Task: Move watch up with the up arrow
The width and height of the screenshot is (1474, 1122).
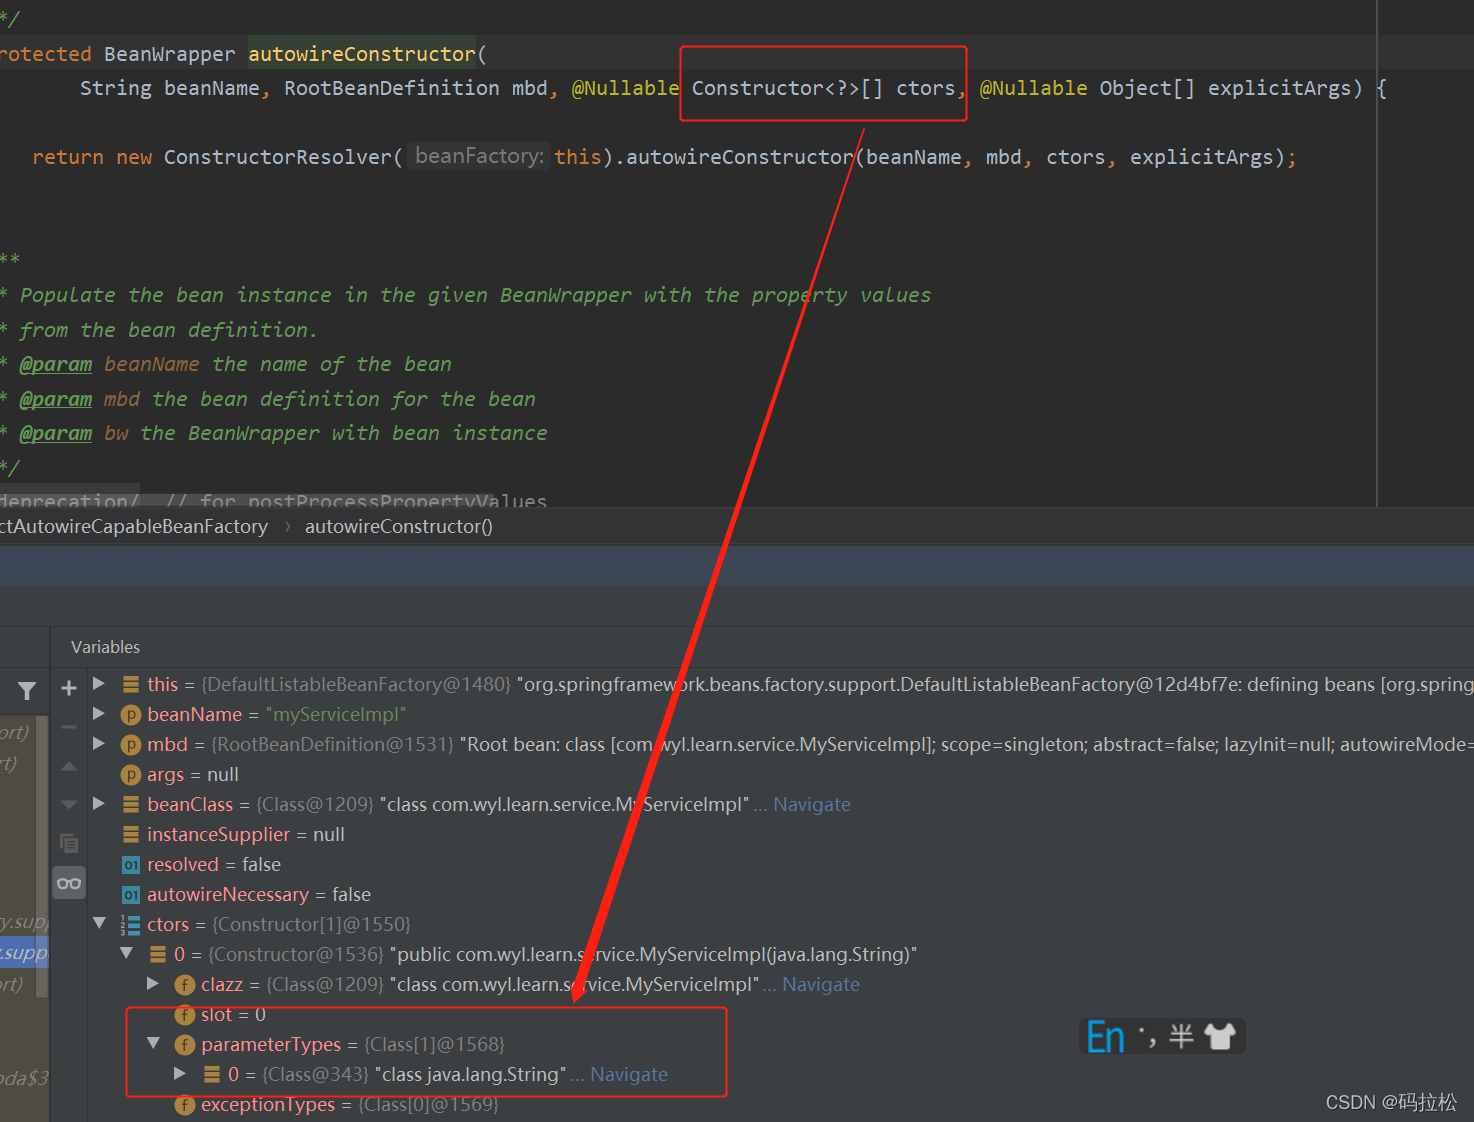Action: point(69,766)
